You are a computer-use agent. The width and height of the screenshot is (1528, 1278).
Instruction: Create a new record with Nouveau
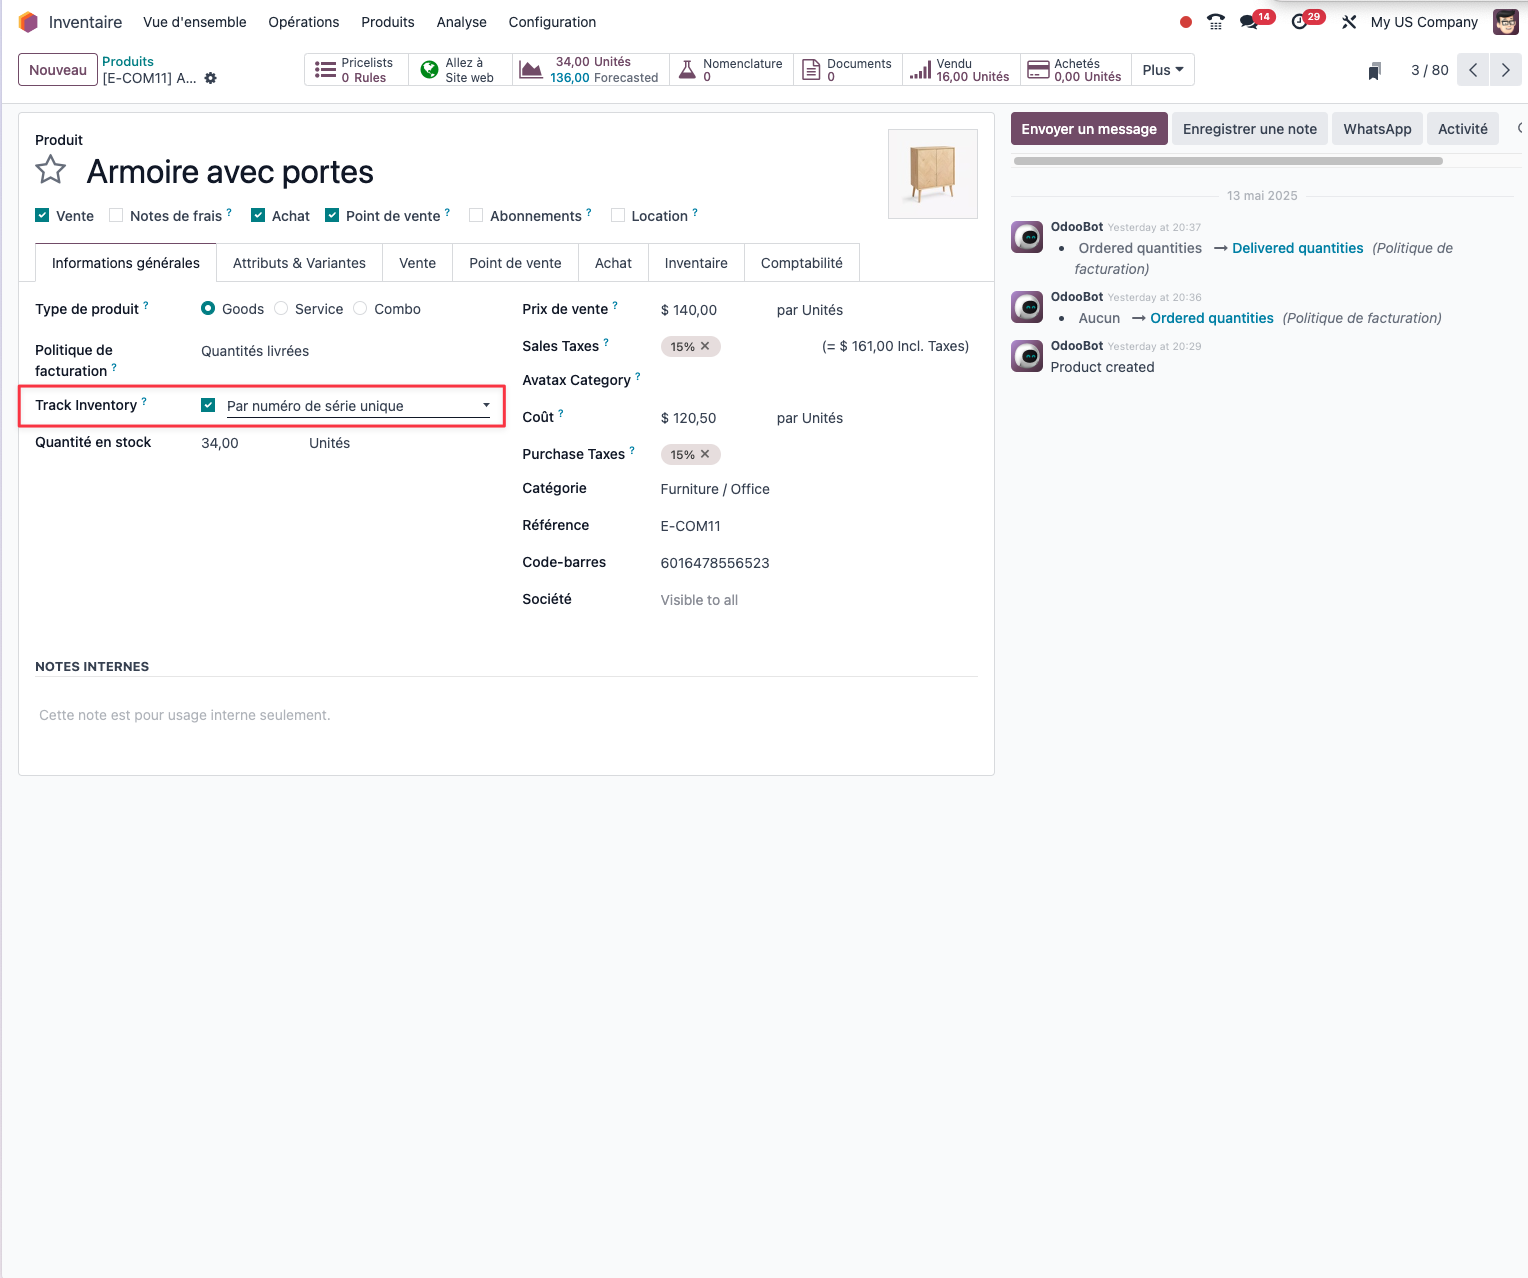[x=58, y=70]
